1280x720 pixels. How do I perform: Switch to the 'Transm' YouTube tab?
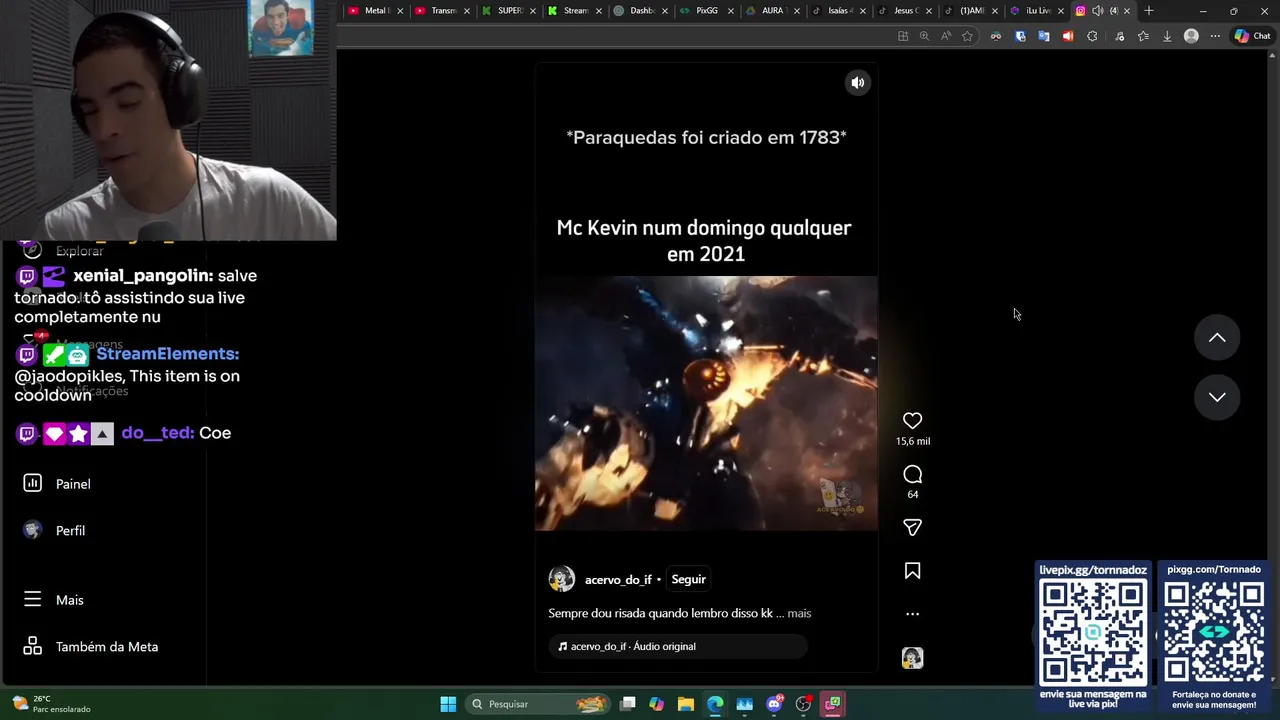(442, 11)
